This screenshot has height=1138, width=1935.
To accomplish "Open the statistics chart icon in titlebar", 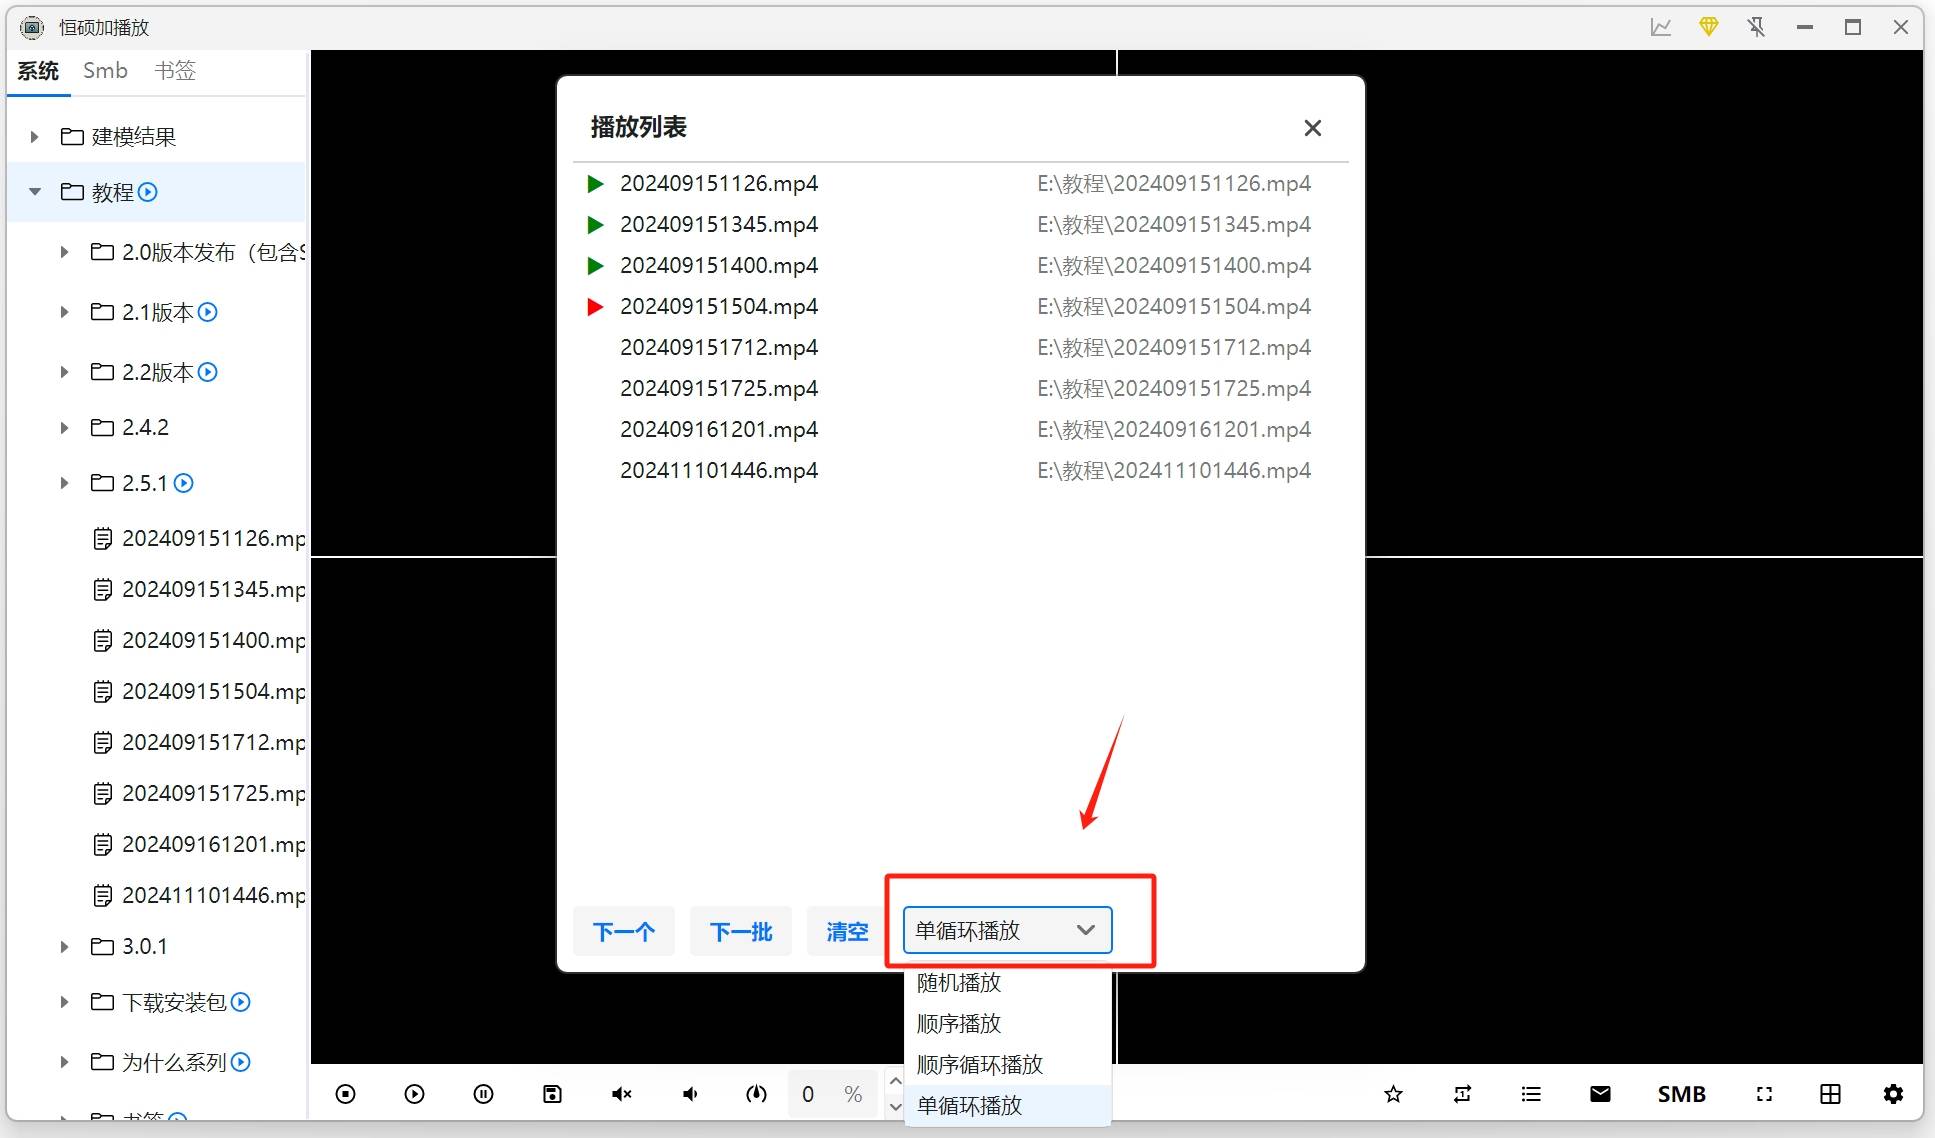I will point(1660,27).
